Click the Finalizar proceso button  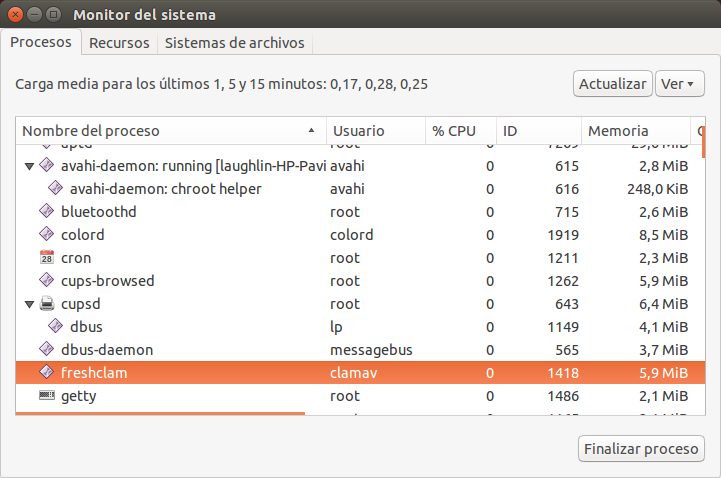click(x=641, y=449)
